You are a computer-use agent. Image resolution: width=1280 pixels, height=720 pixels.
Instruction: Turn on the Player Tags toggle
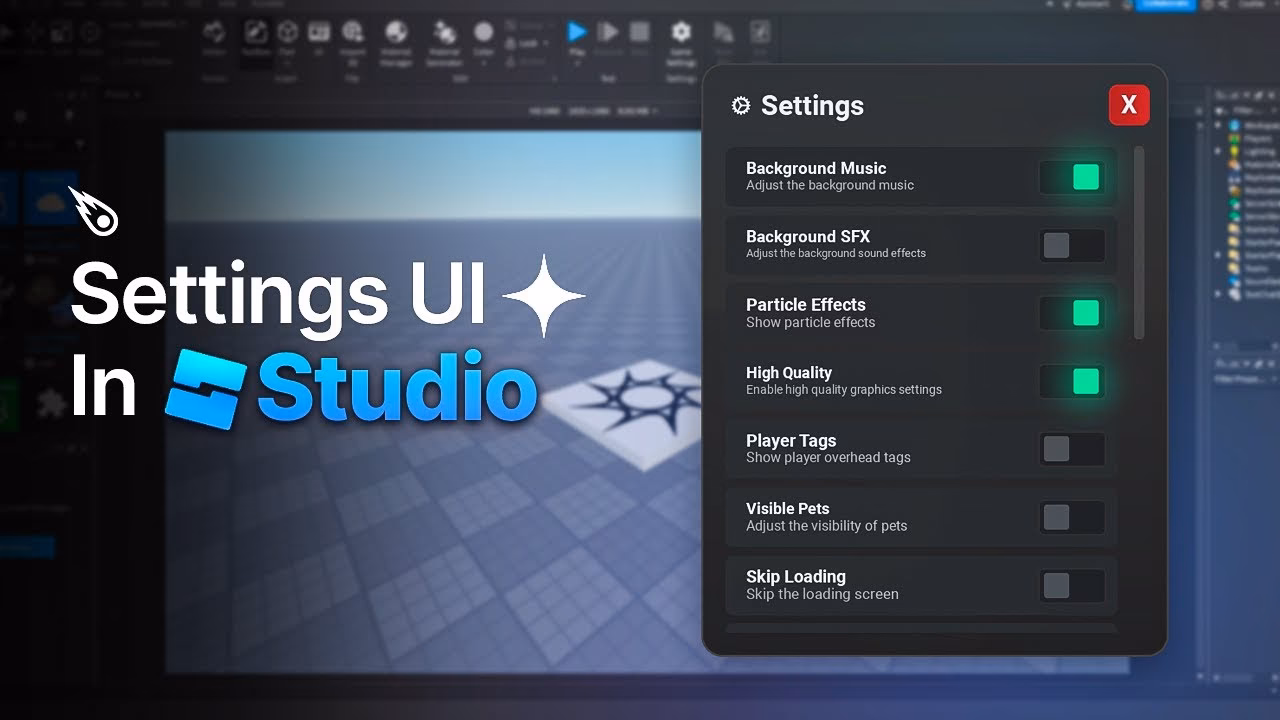click(x=1072, y=449)
